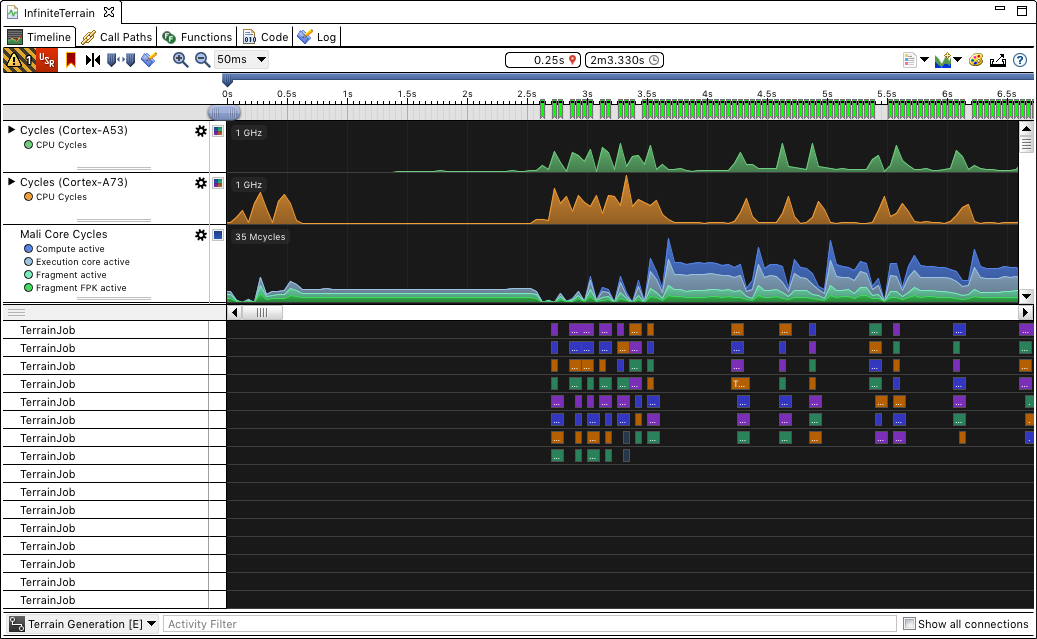Click the clear annotations brush icon

tap(149, 60)
